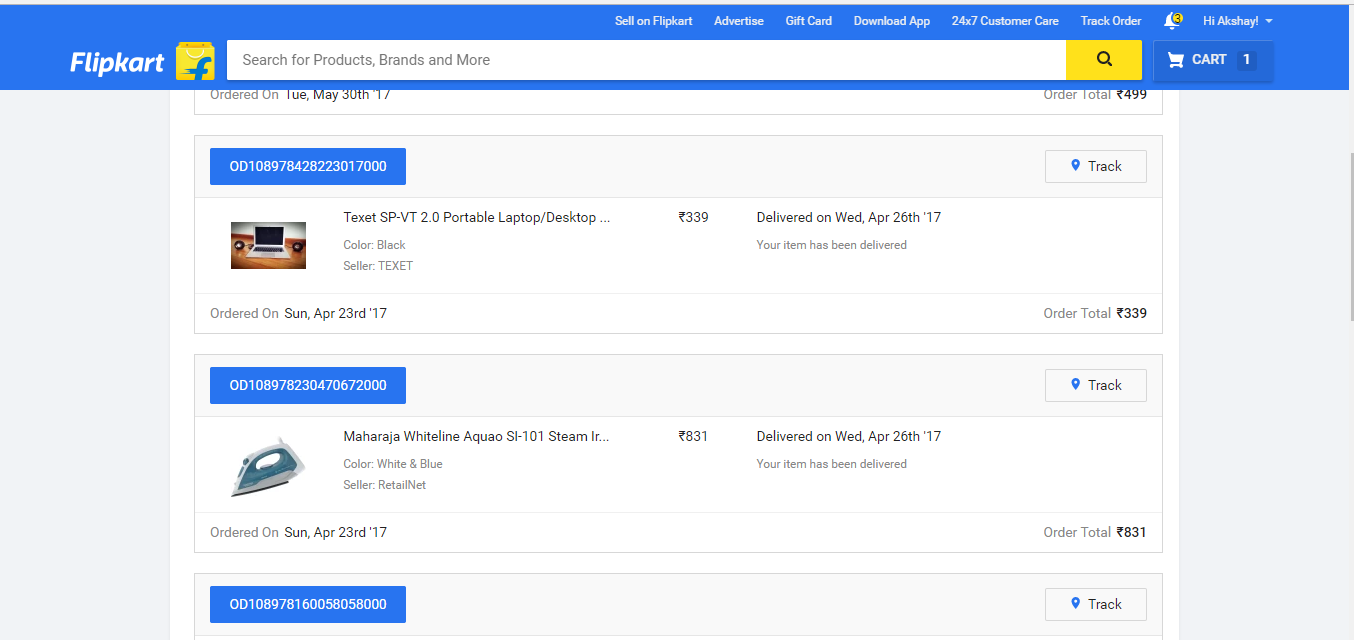Click seller name TEXET

pyautogui.click(x=395, y=266)
